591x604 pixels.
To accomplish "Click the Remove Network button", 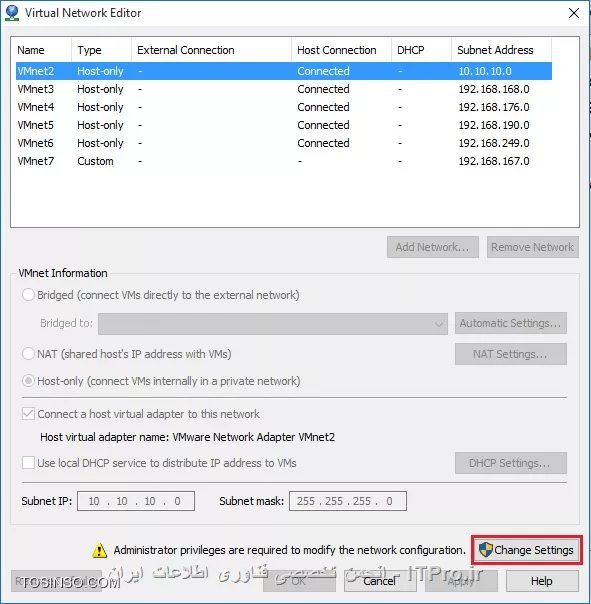I will click(532, 247).
